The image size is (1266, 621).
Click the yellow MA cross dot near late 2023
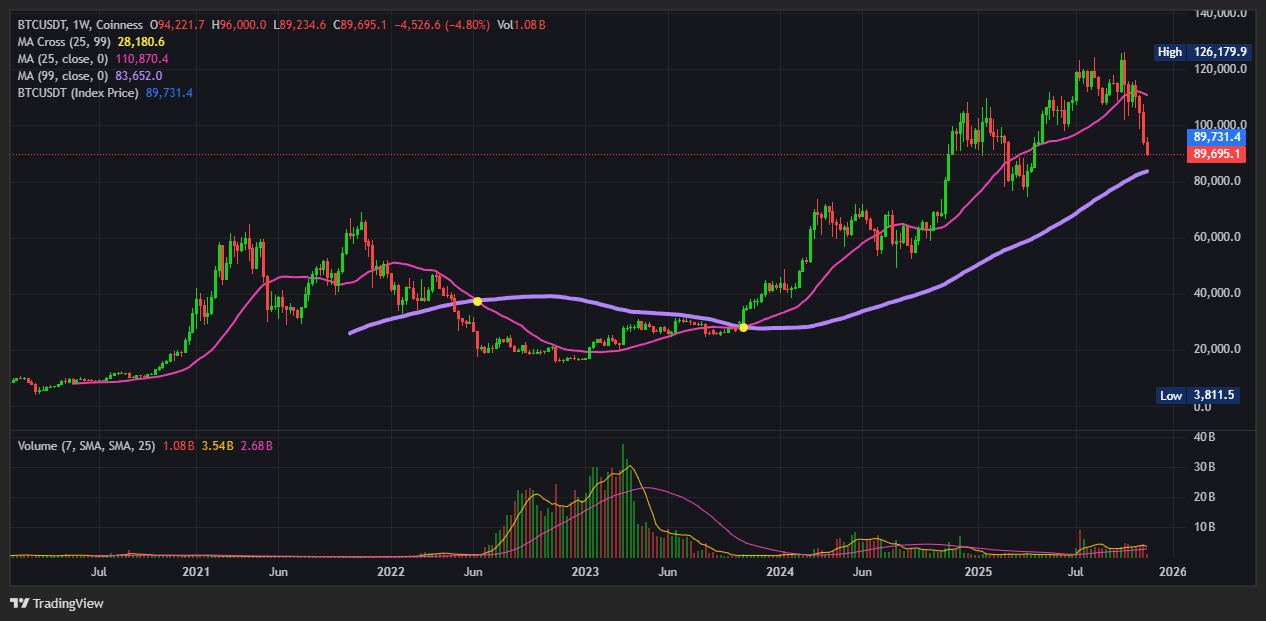point(744,326)
